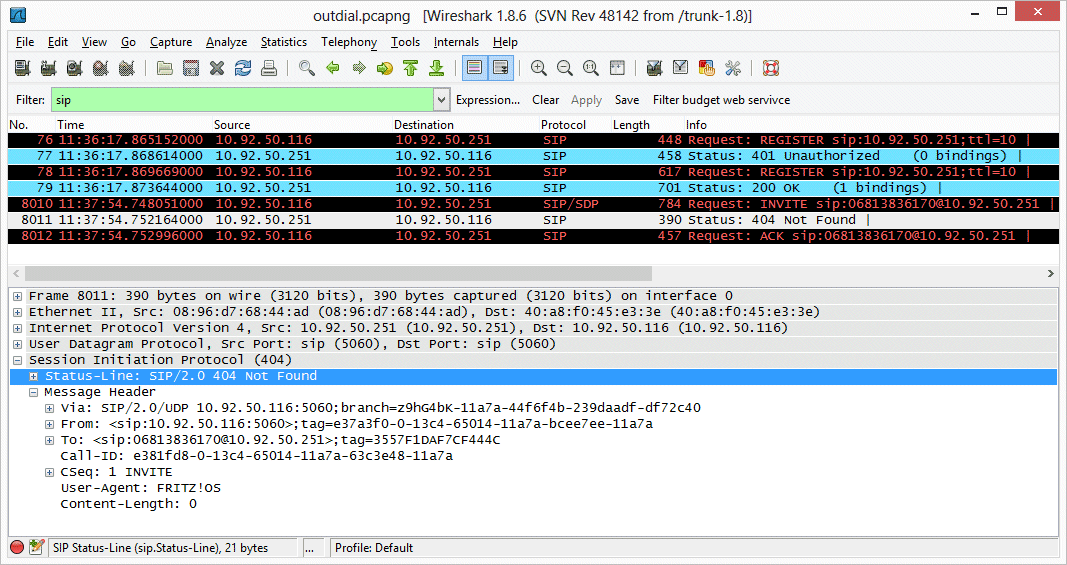This screenshot has height=565, width=1067.
Task: Expand the Ethernet II section
Action: click(18, 312)
